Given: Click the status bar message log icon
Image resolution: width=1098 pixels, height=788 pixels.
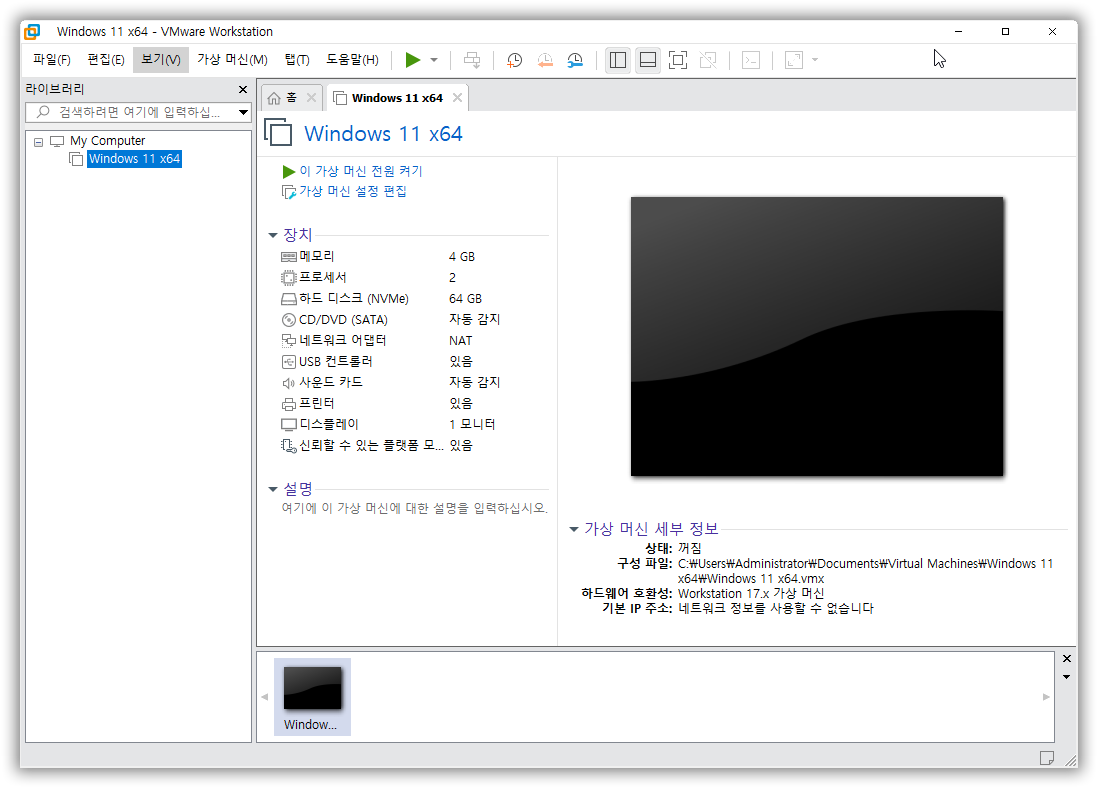Looking at the screenshot, I should (1047, 758).
